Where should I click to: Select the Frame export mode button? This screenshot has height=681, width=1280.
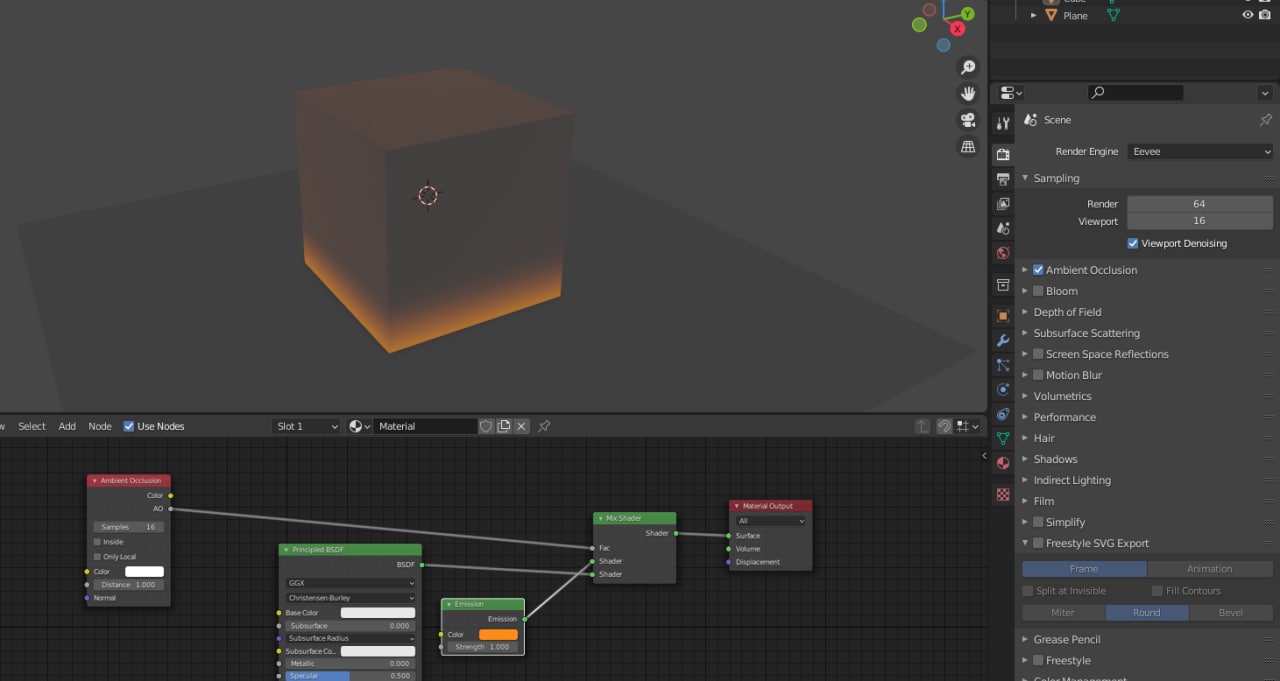point(1084,569)
